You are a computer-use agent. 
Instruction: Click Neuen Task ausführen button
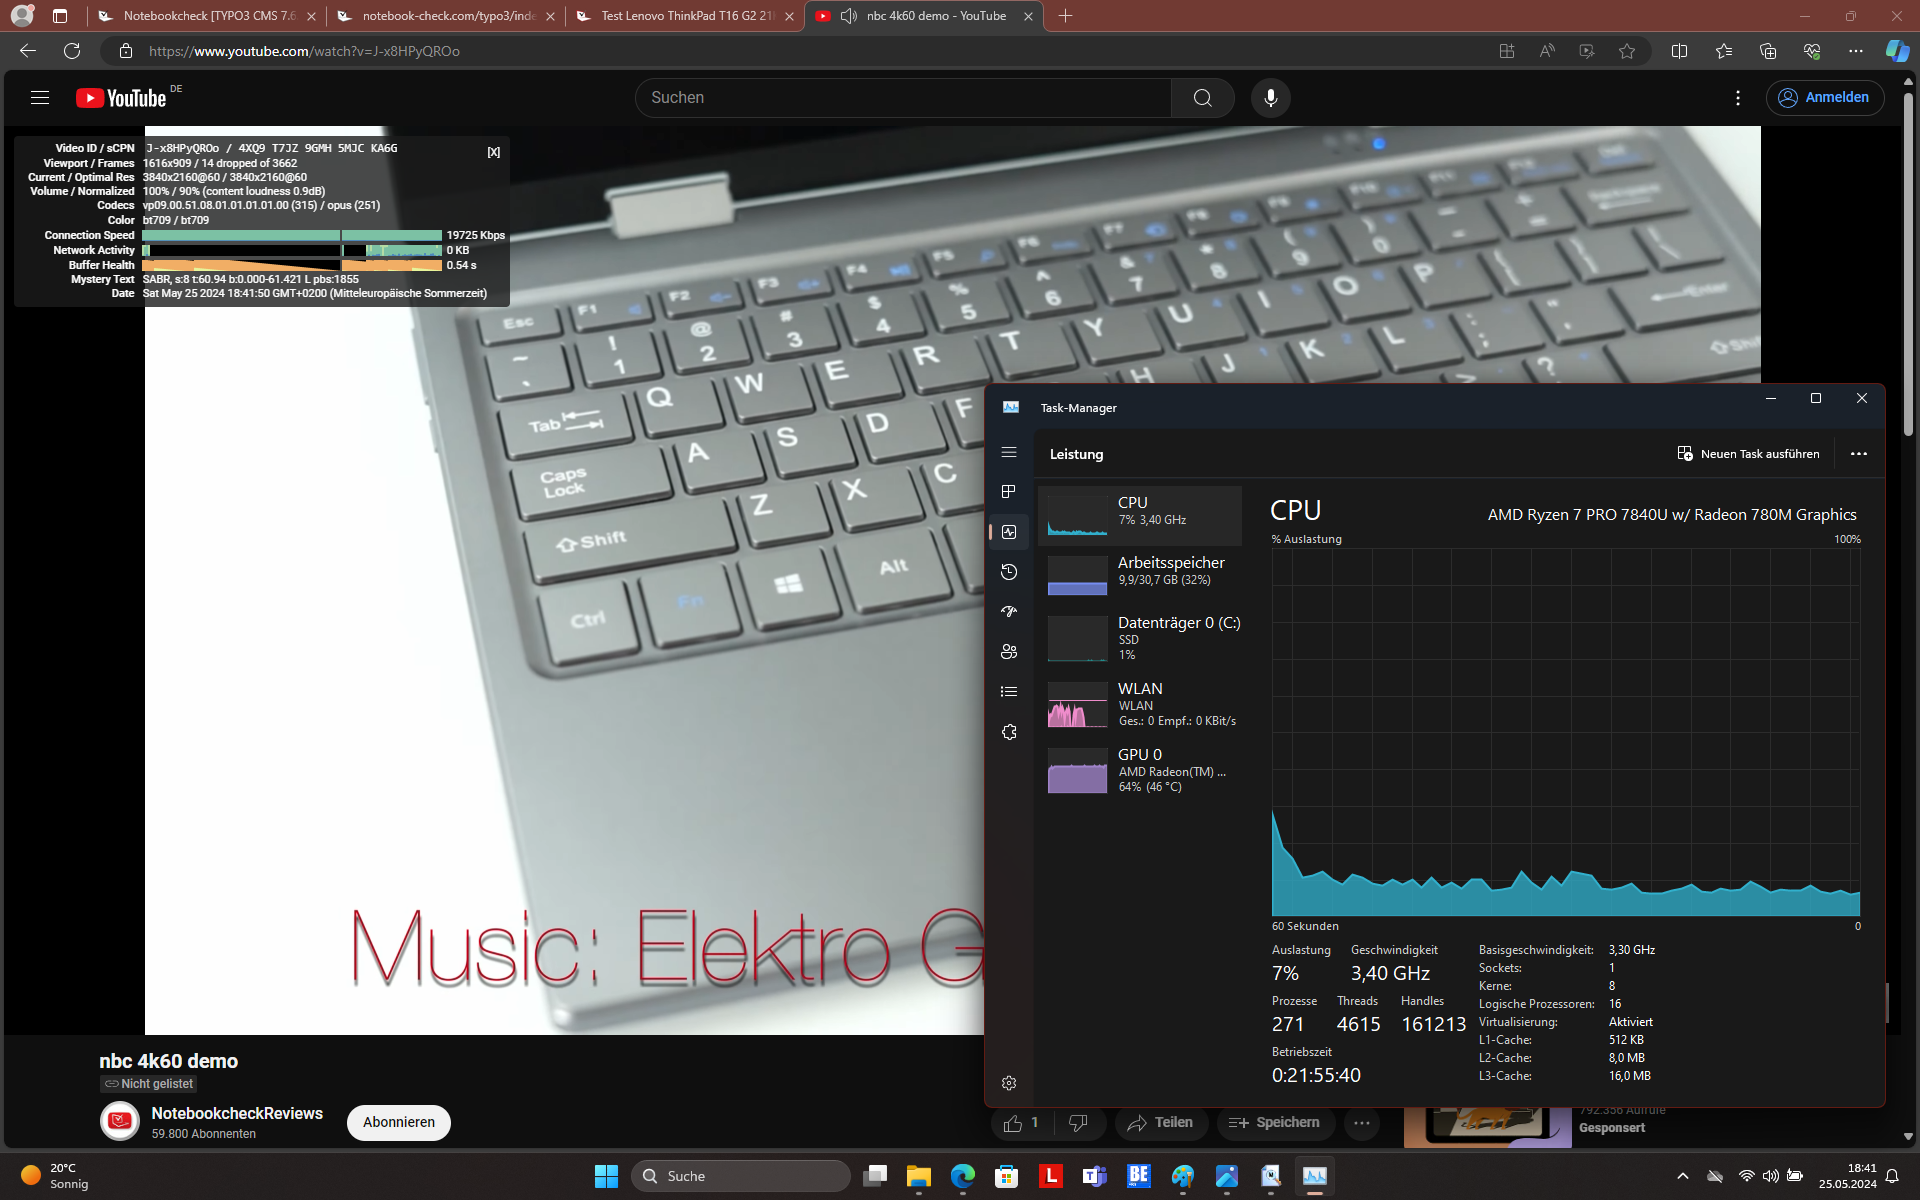(x=1748, y=454)
